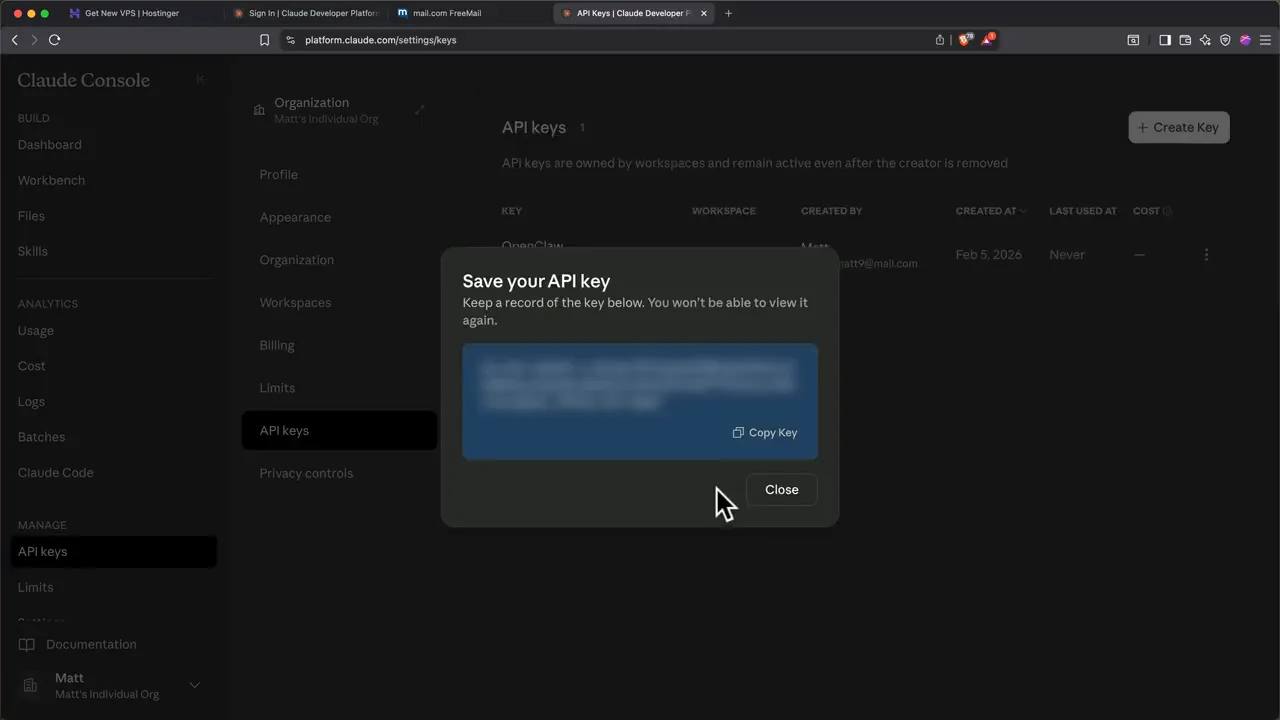Open Workspaces settings
The height and width of the screenshot is (720, 1280).
pos(295,303)
